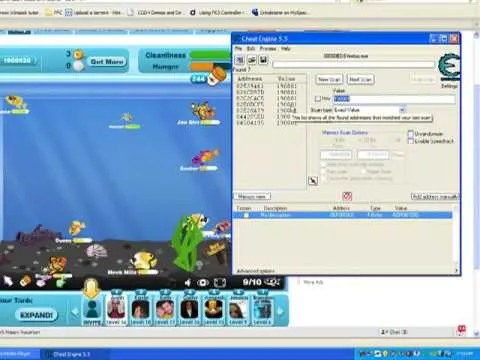Select the No description address table row

click(x=343, y=215)
